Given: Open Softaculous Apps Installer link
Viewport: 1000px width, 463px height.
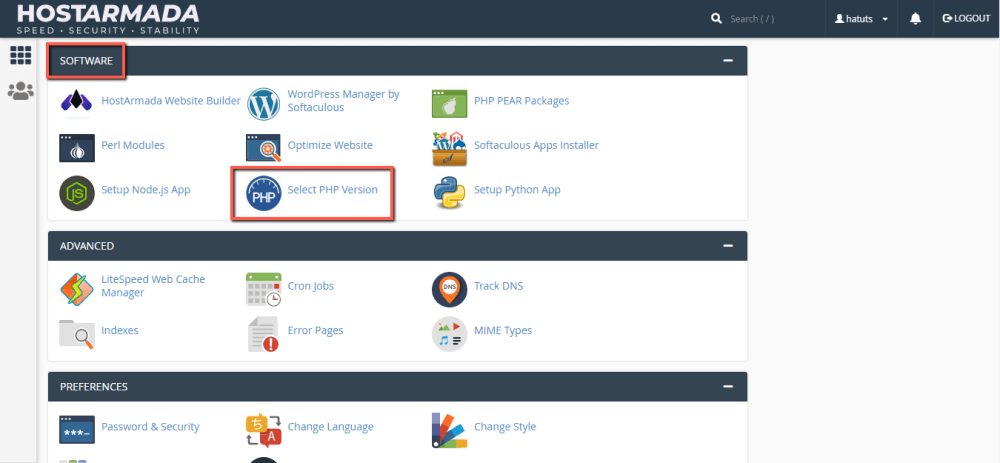Looking at the screenshot, I should click(x=536, y=145).
